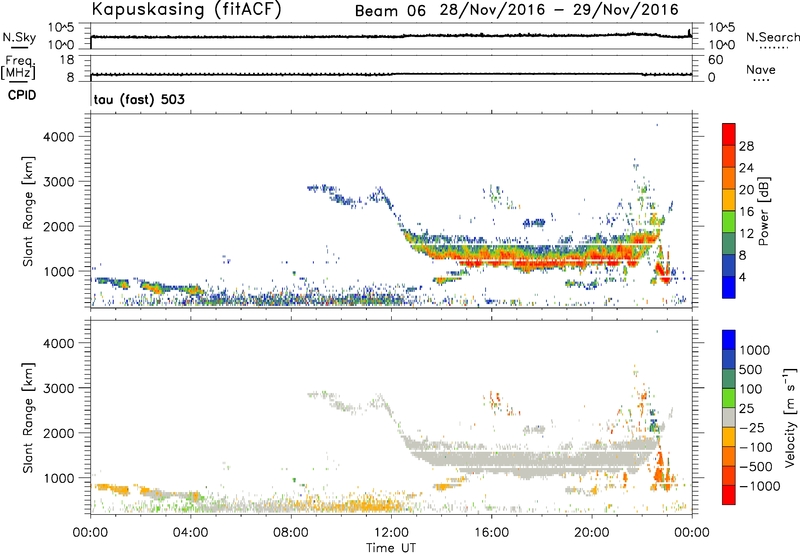800x554 pixels.
Task: Click the N.Search legend label
Action: 772,37
